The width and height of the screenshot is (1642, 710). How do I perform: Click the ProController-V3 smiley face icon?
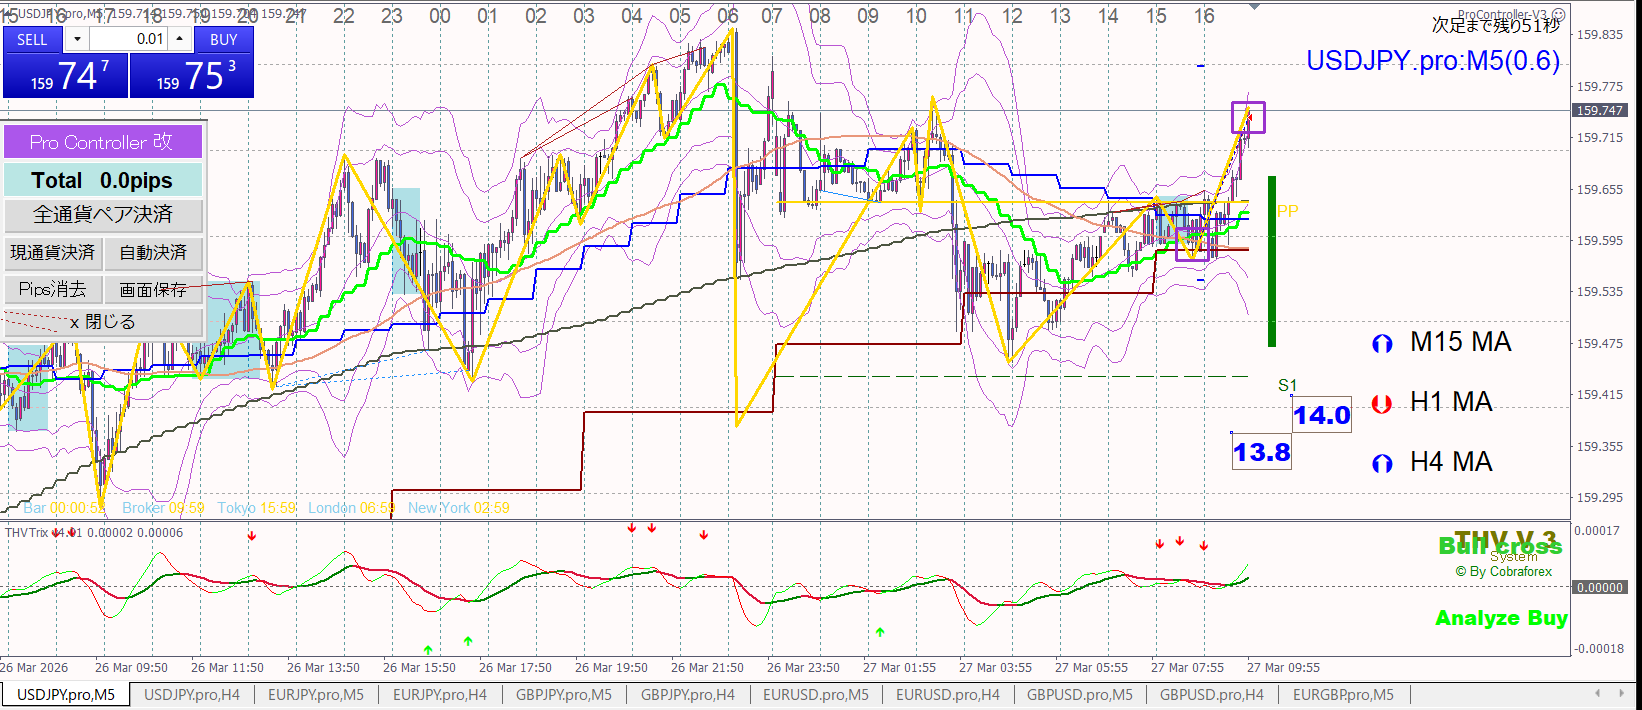(1558, 15)
